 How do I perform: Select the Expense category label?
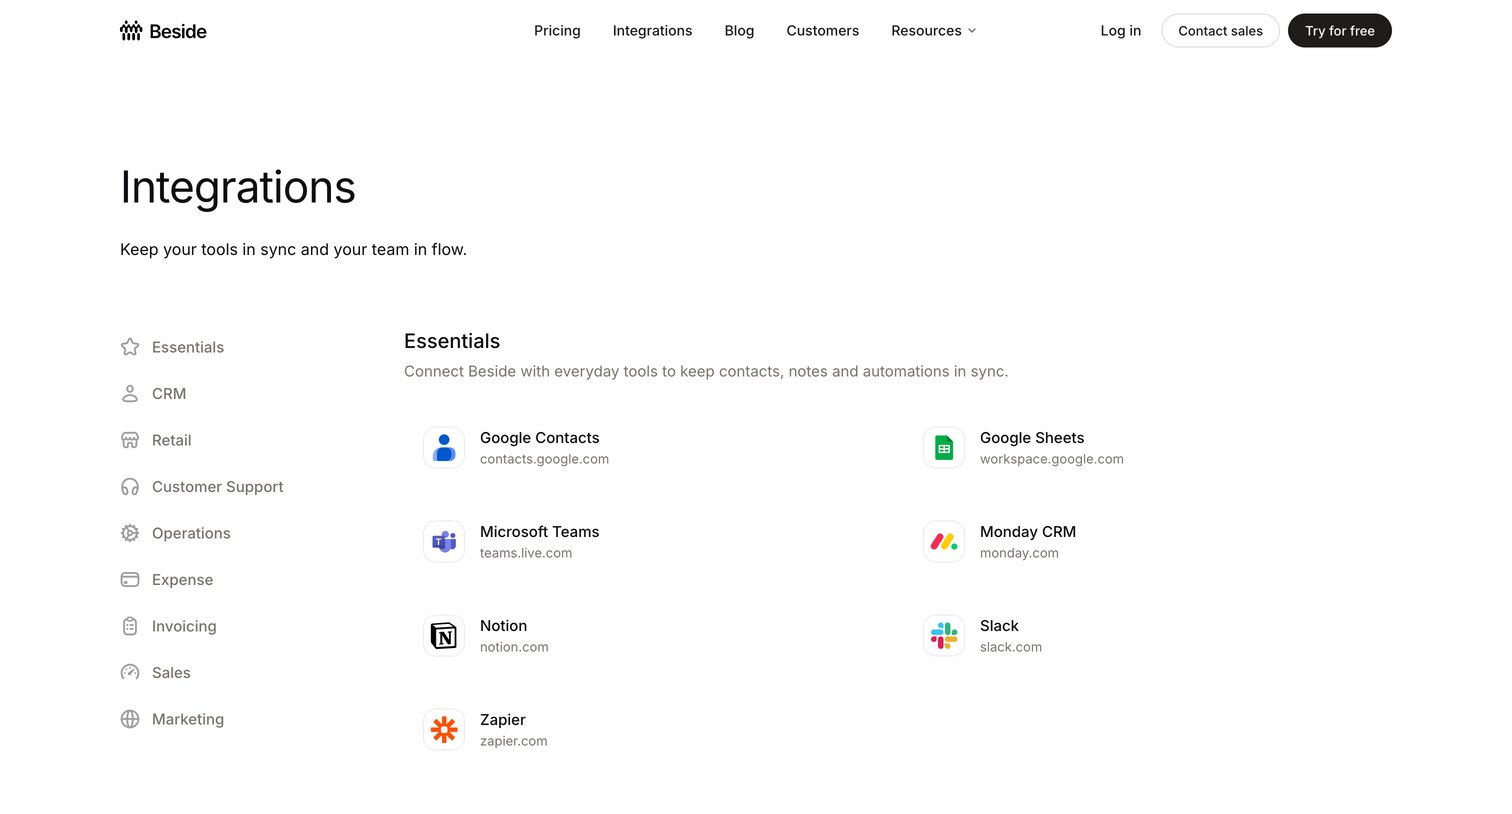click(x=182, y=580)
